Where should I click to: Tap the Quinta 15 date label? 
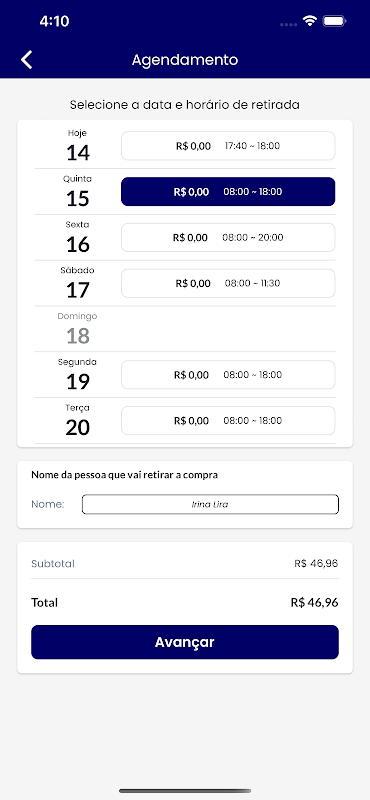coord(78,192)
